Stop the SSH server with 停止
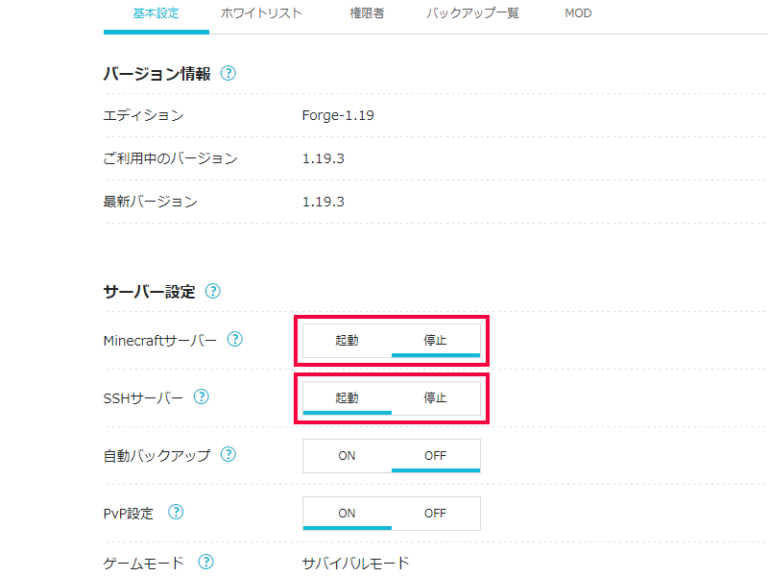 [x=435, y=398]
